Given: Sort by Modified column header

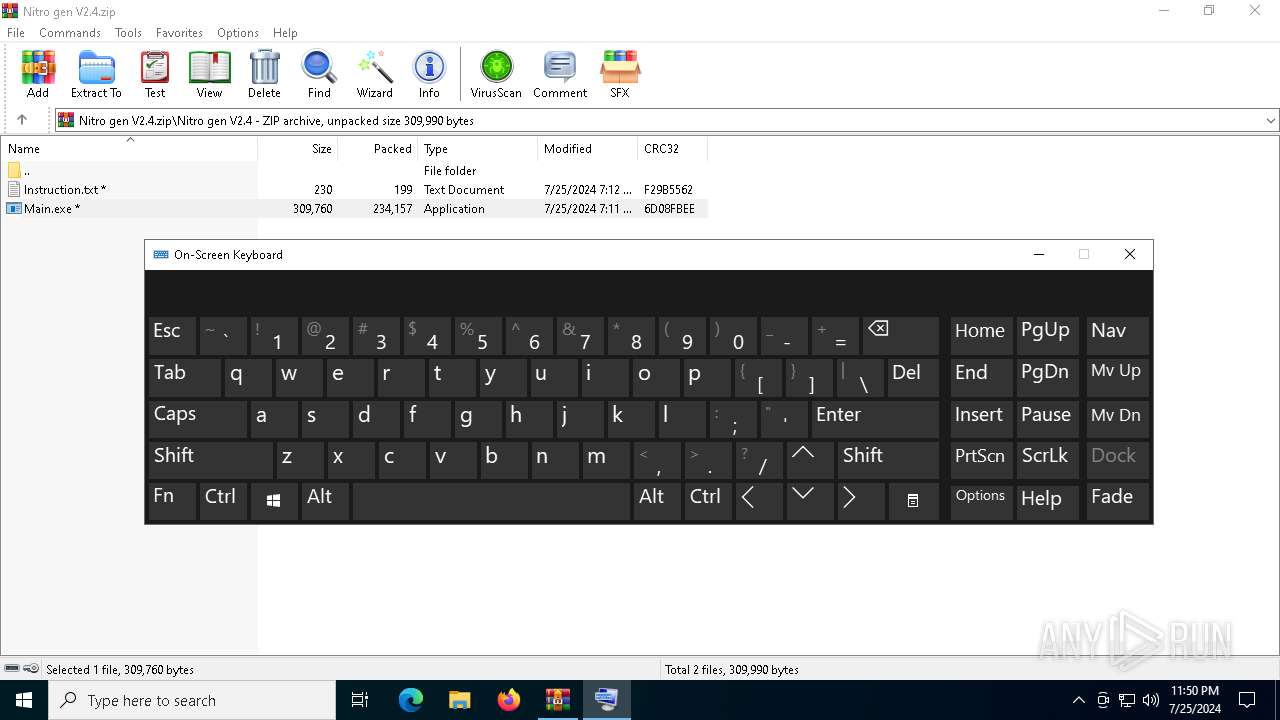Looking at the screenshot, I should point(588,148).
